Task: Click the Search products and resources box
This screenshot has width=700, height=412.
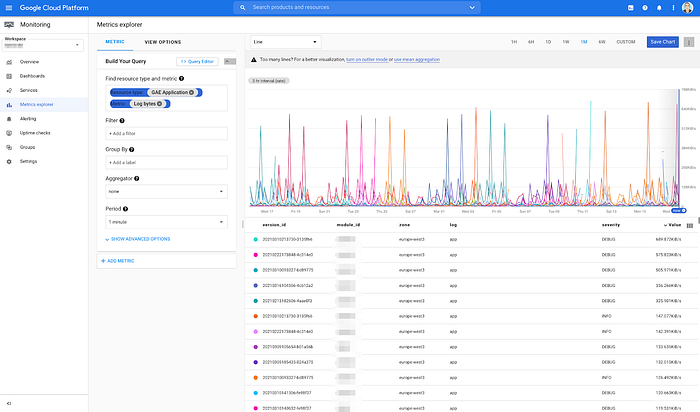Action: click(357, 8)
